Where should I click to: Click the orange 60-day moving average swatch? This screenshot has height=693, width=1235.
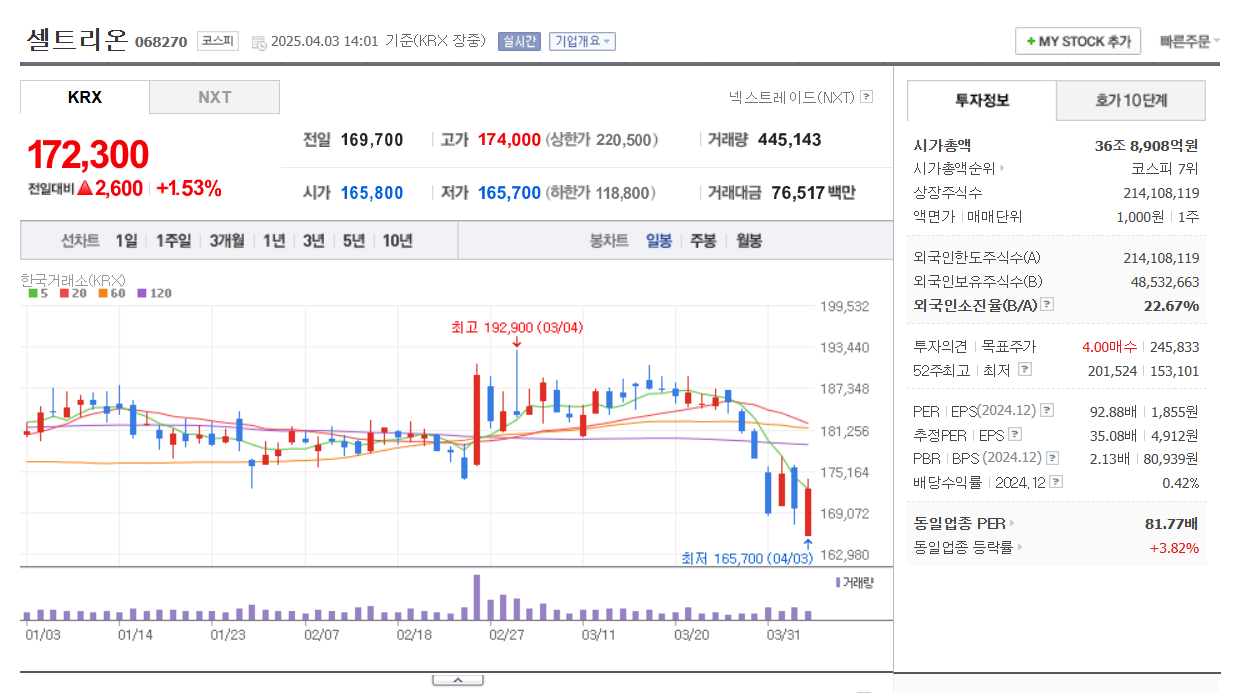point(103,293)
